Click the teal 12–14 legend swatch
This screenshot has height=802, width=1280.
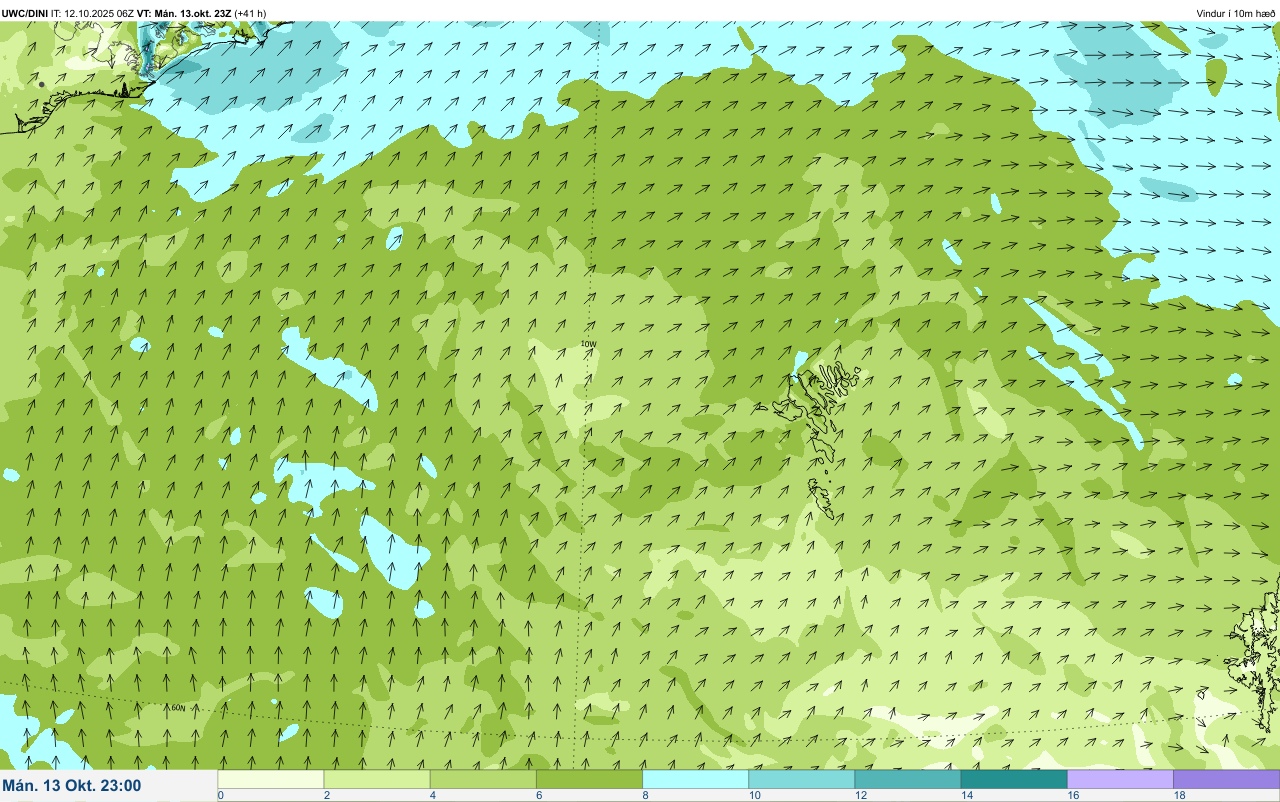[907, 779]
